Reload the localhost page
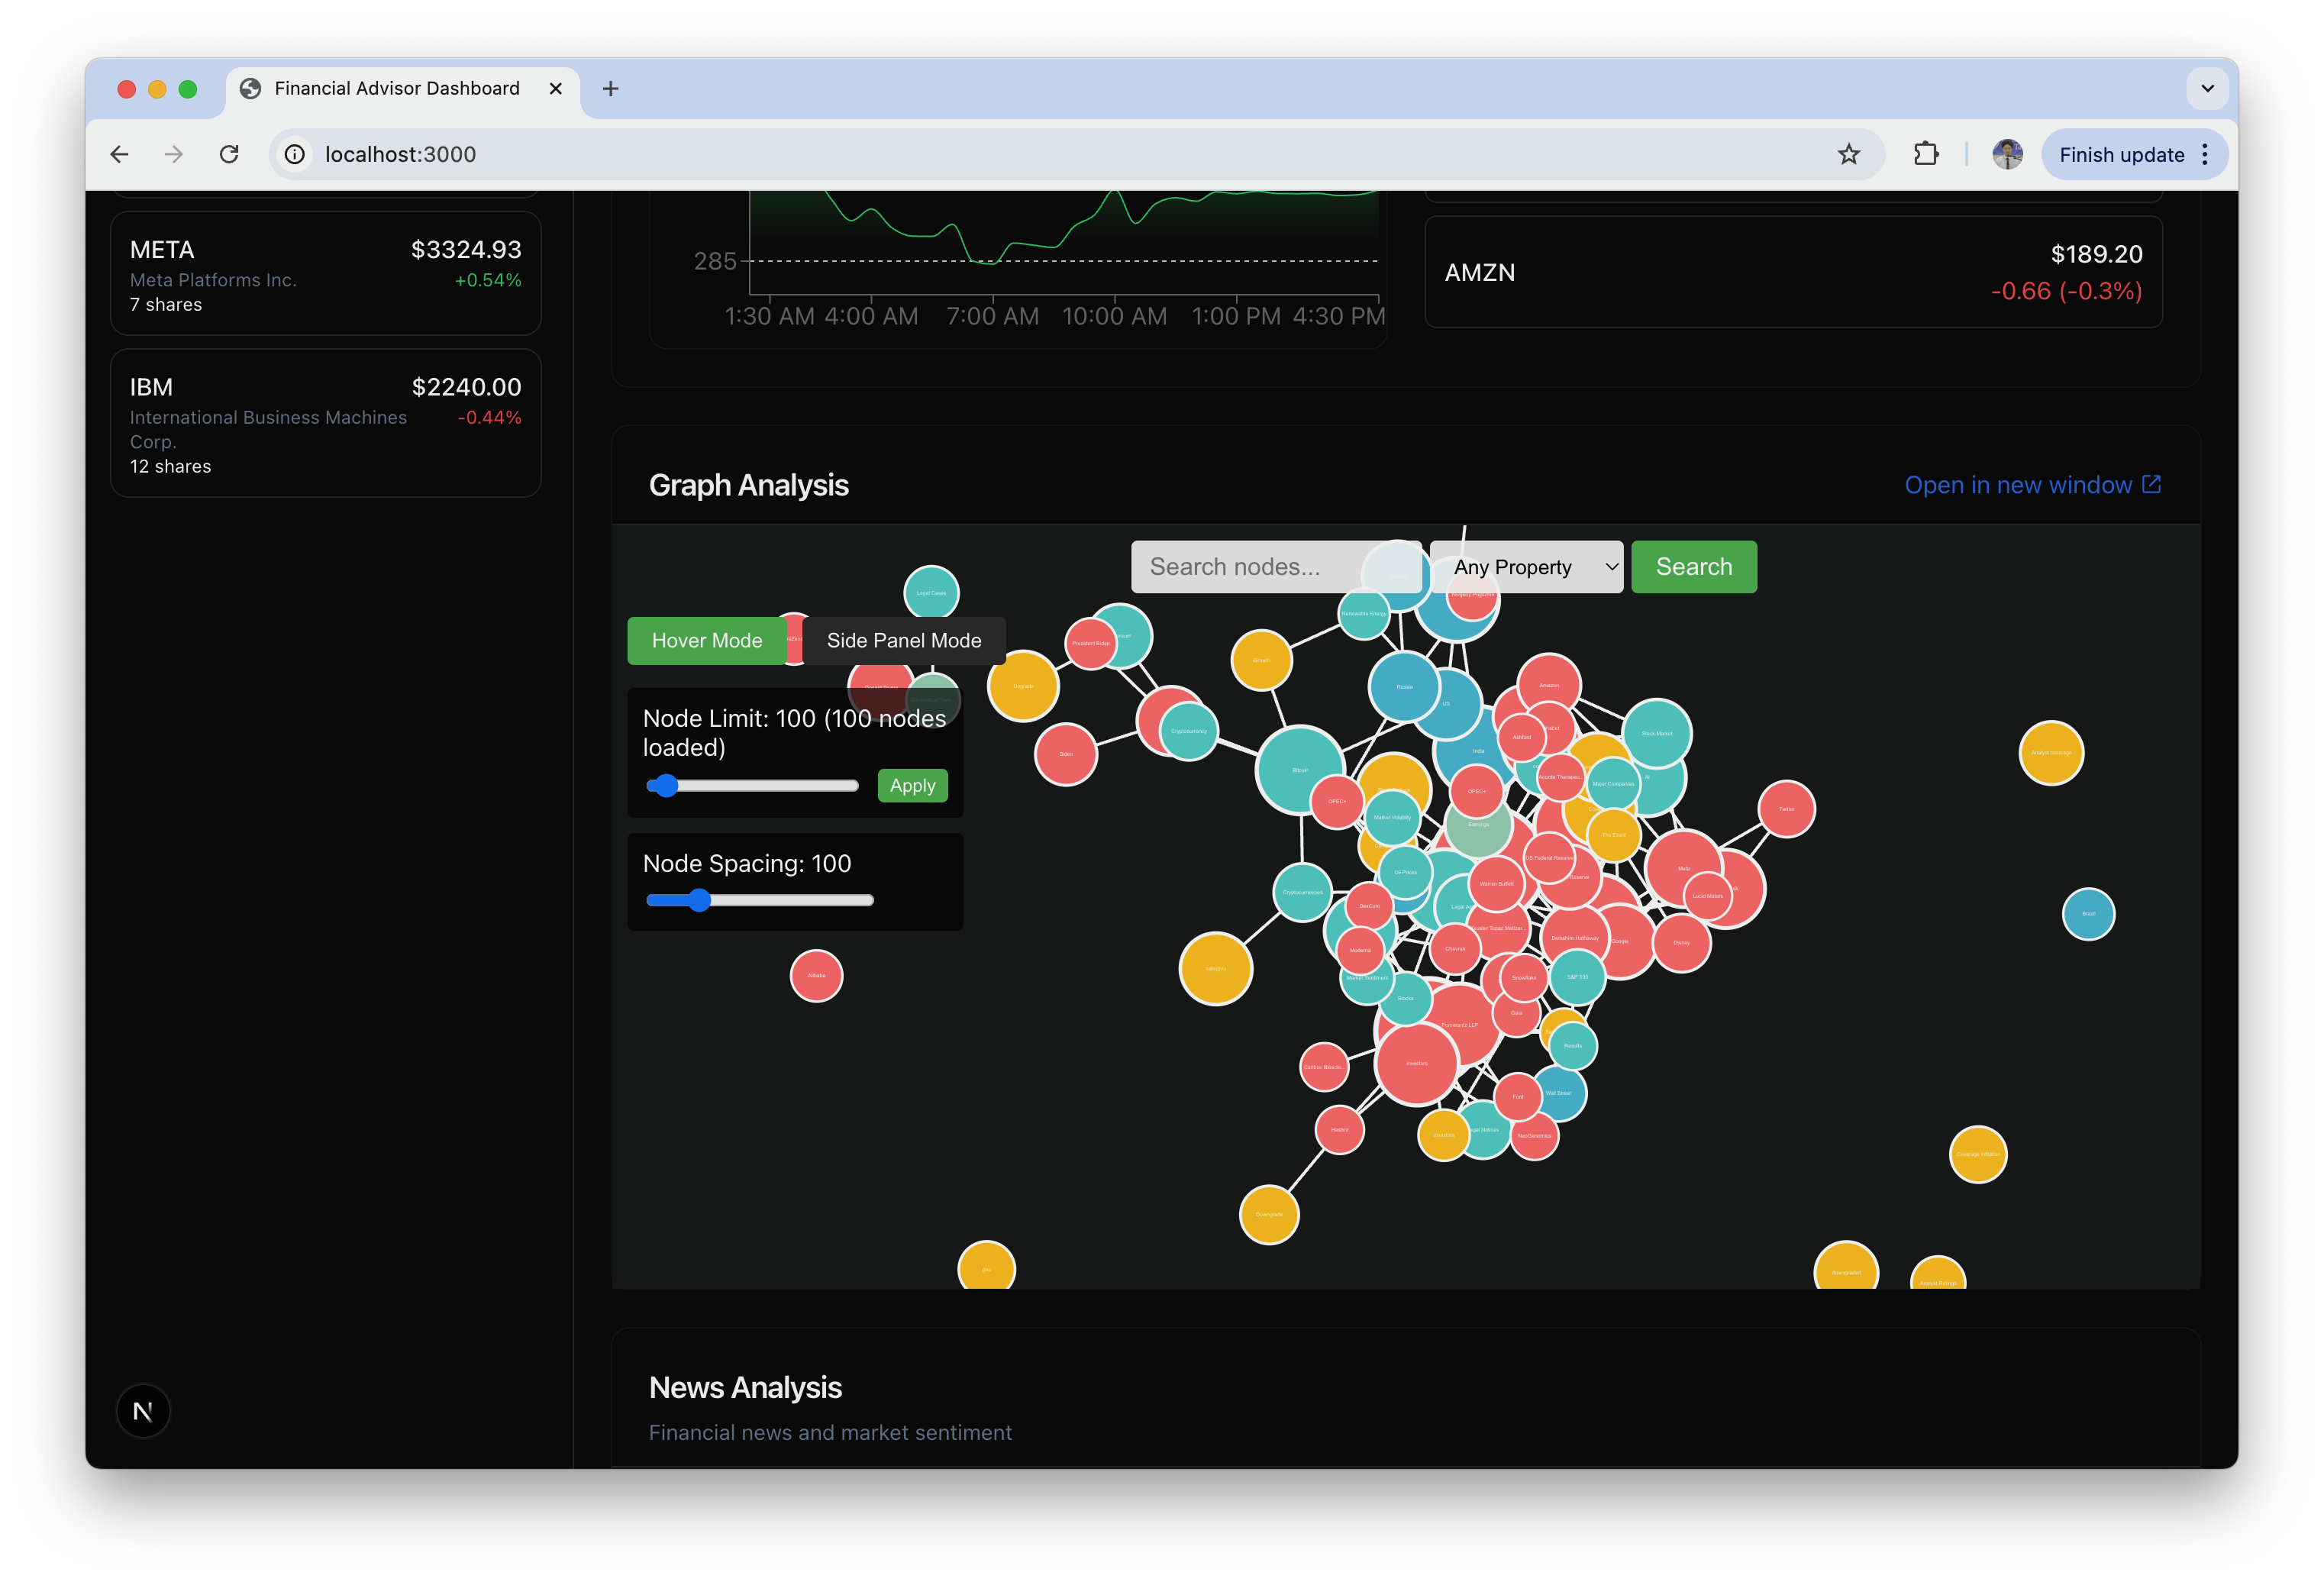The width and height of the screenshot is (2324, 1582). point(229,154)
